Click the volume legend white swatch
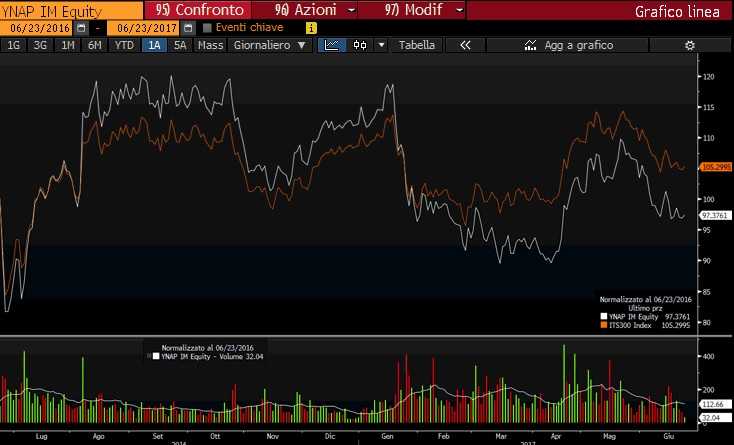The width and height of the screenshot is (734, 445). [156, 357]
